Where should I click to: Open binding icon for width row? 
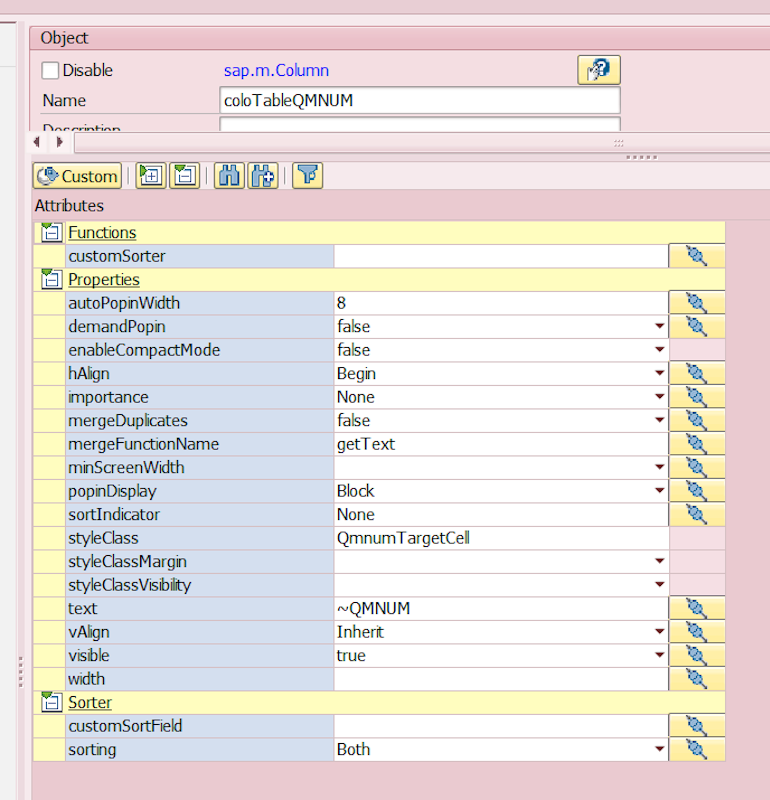click(697, 678)
